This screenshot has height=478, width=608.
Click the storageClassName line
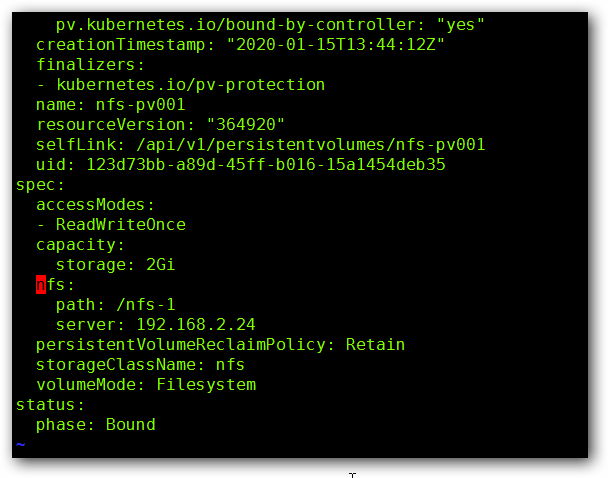click(140, 365)
